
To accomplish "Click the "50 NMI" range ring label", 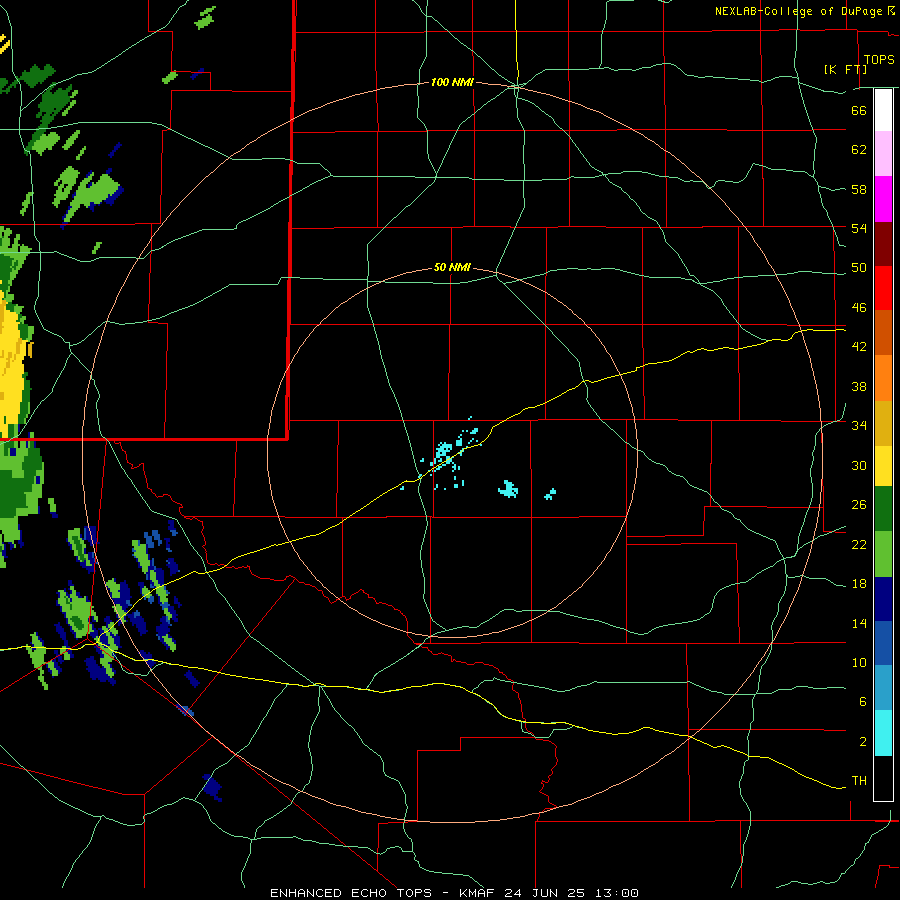I will point(452,267).
